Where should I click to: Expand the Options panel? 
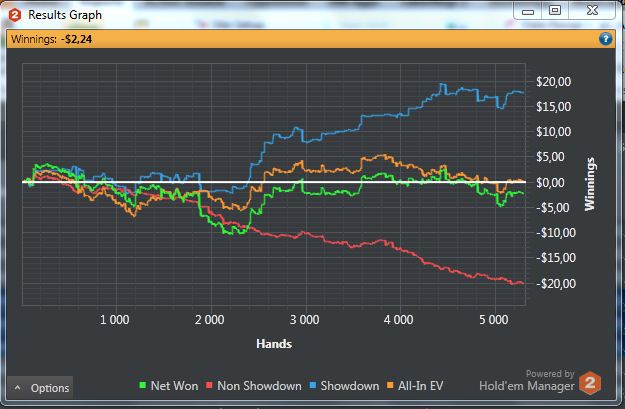tap(40, 387)
